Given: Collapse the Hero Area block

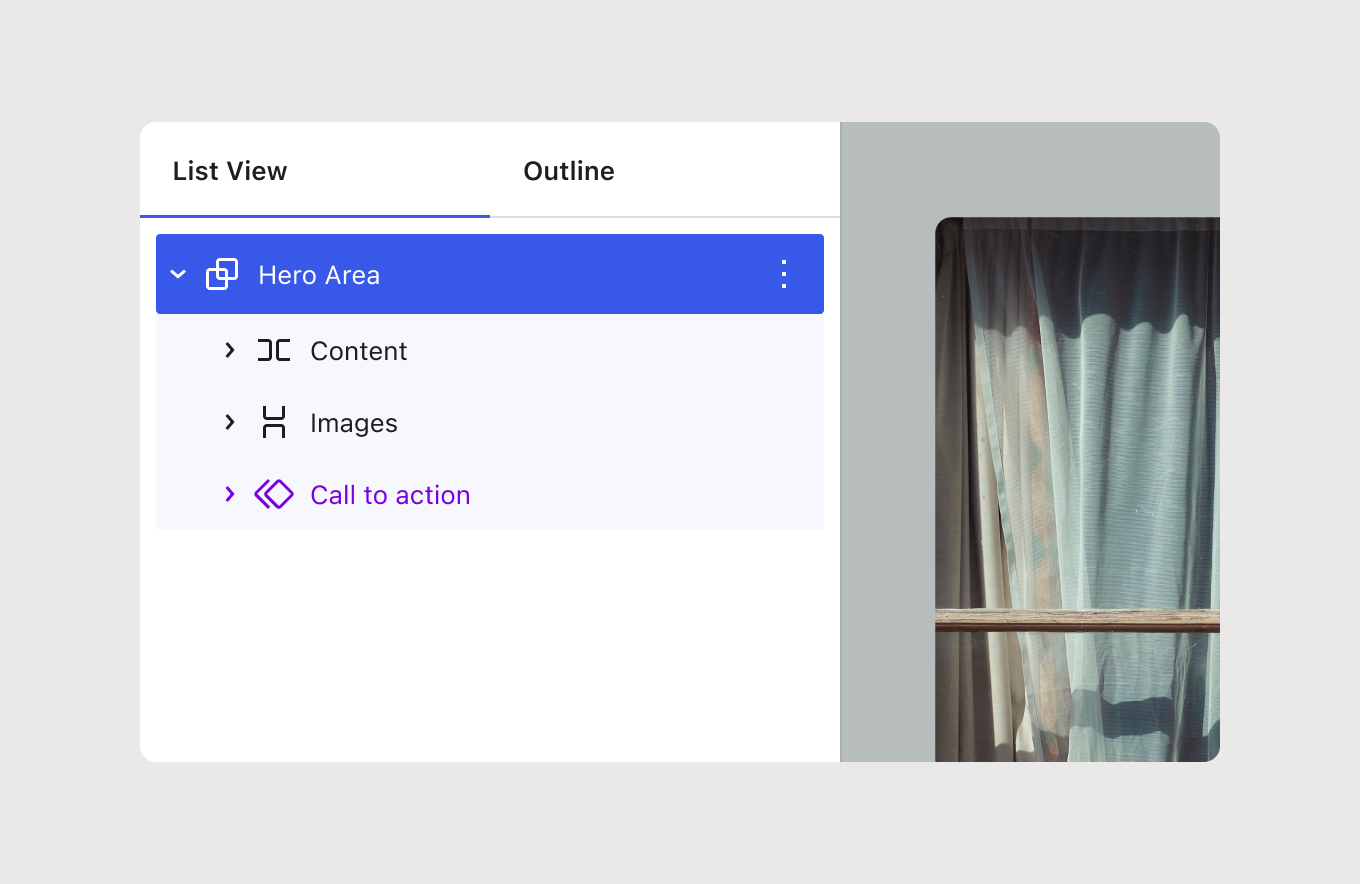Looking at the screenshot, I should tap(178, 274).
